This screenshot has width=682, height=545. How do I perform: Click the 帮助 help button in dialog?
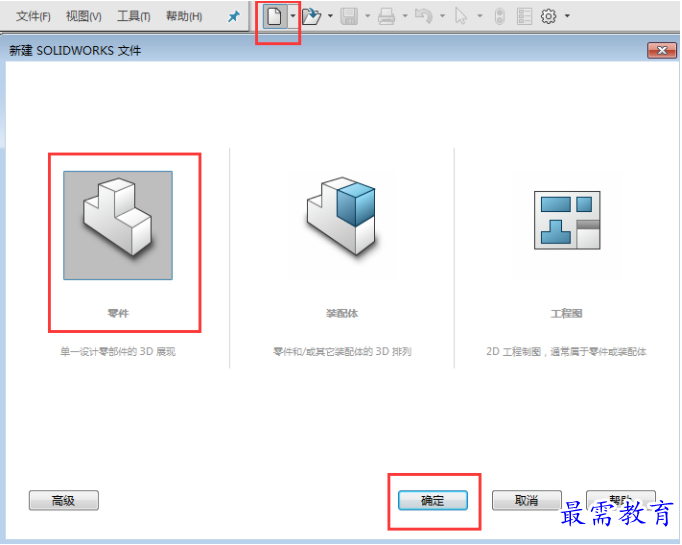click(x=621, y=500)
